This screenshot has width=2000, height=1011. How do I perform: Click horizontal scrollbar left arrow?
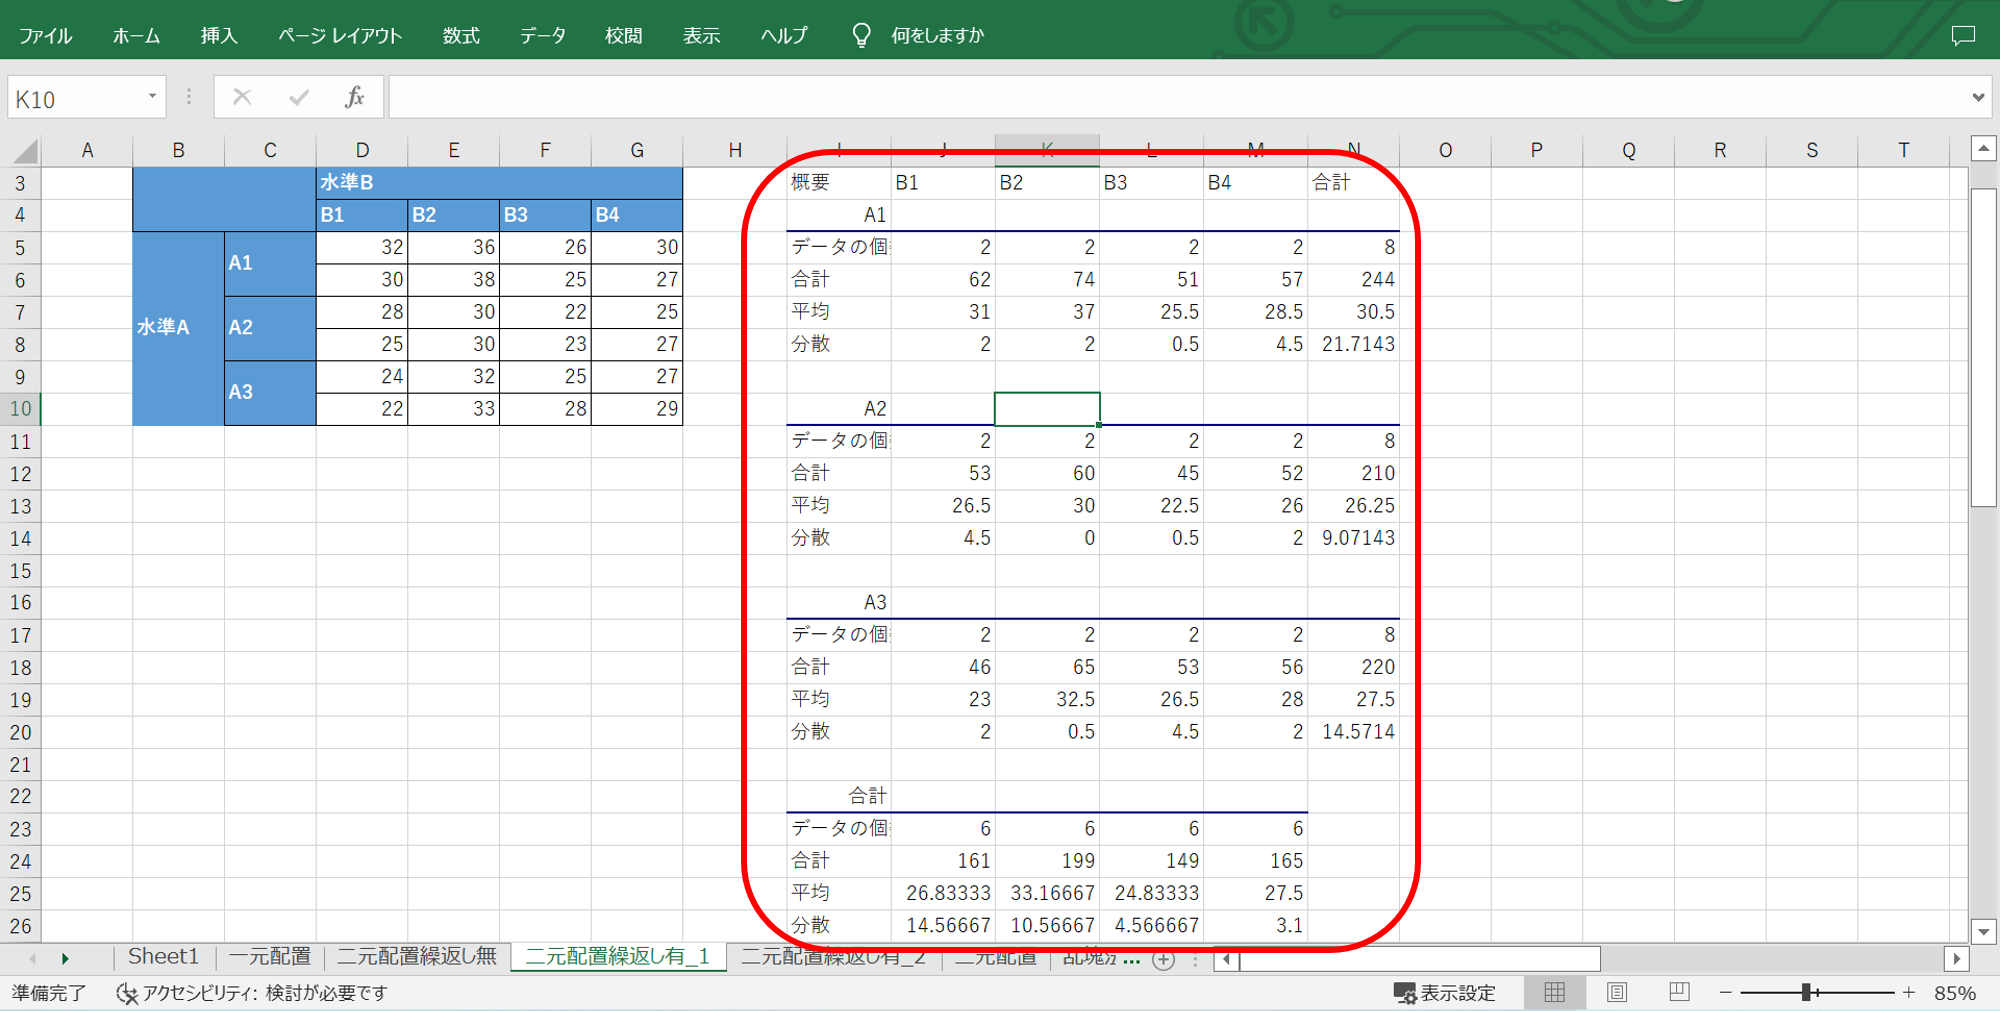(x=1227, y=960)
